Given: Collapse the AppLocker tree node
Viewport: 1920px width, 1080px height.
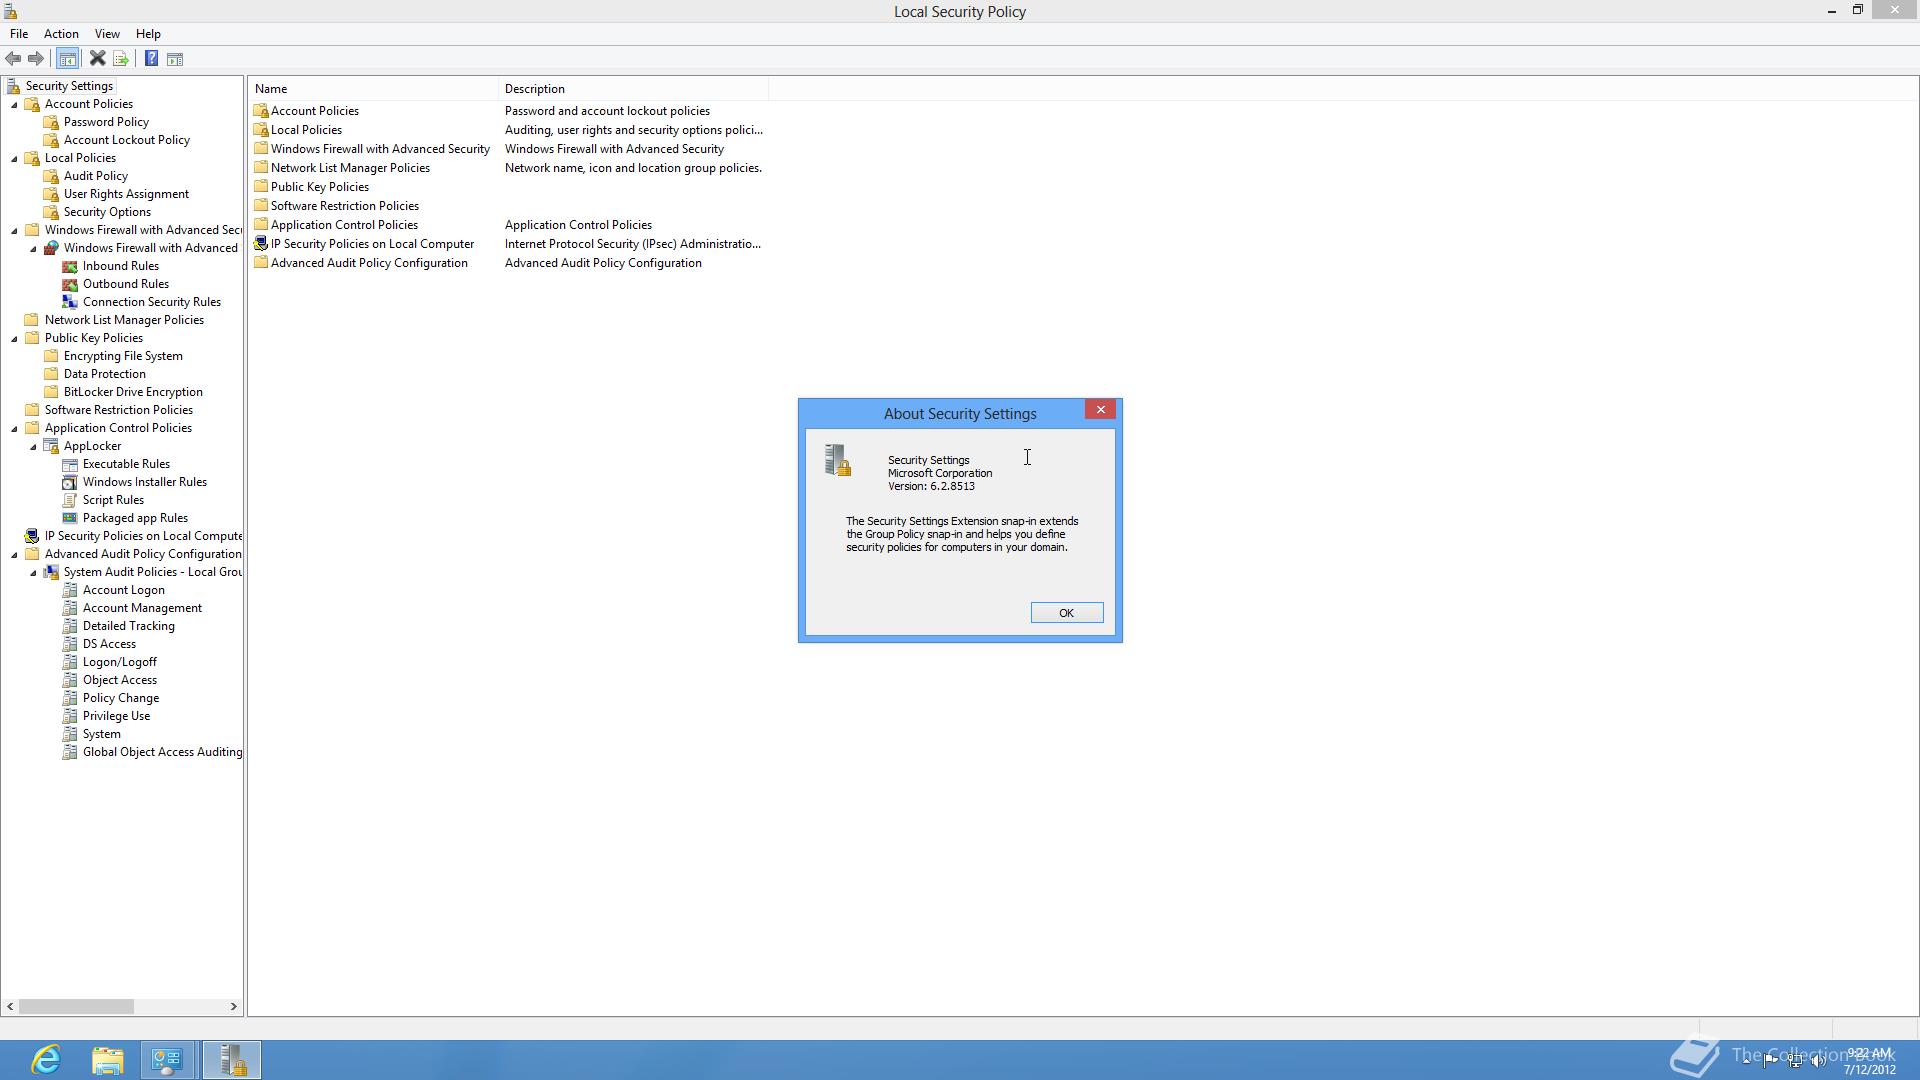Looking at the screenshot, I should point(34,447).
